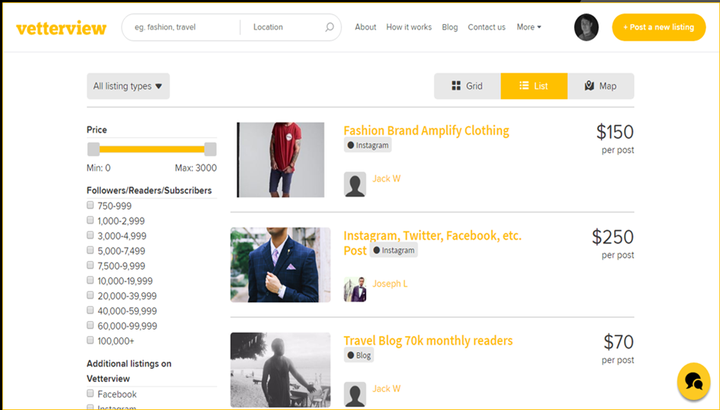Switch to List view
This screenshot has height=410, width=720.
(534, 86)
